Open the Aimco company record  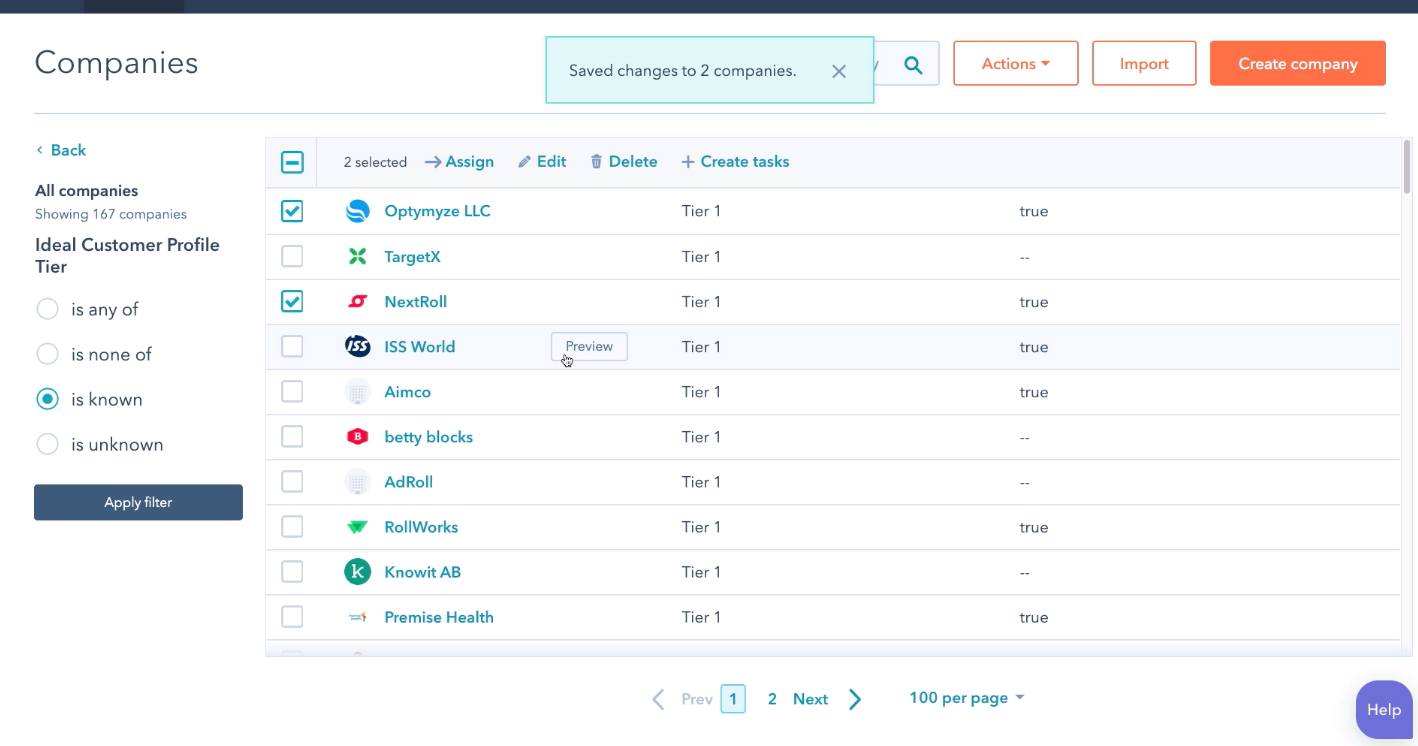click(407, 392)
